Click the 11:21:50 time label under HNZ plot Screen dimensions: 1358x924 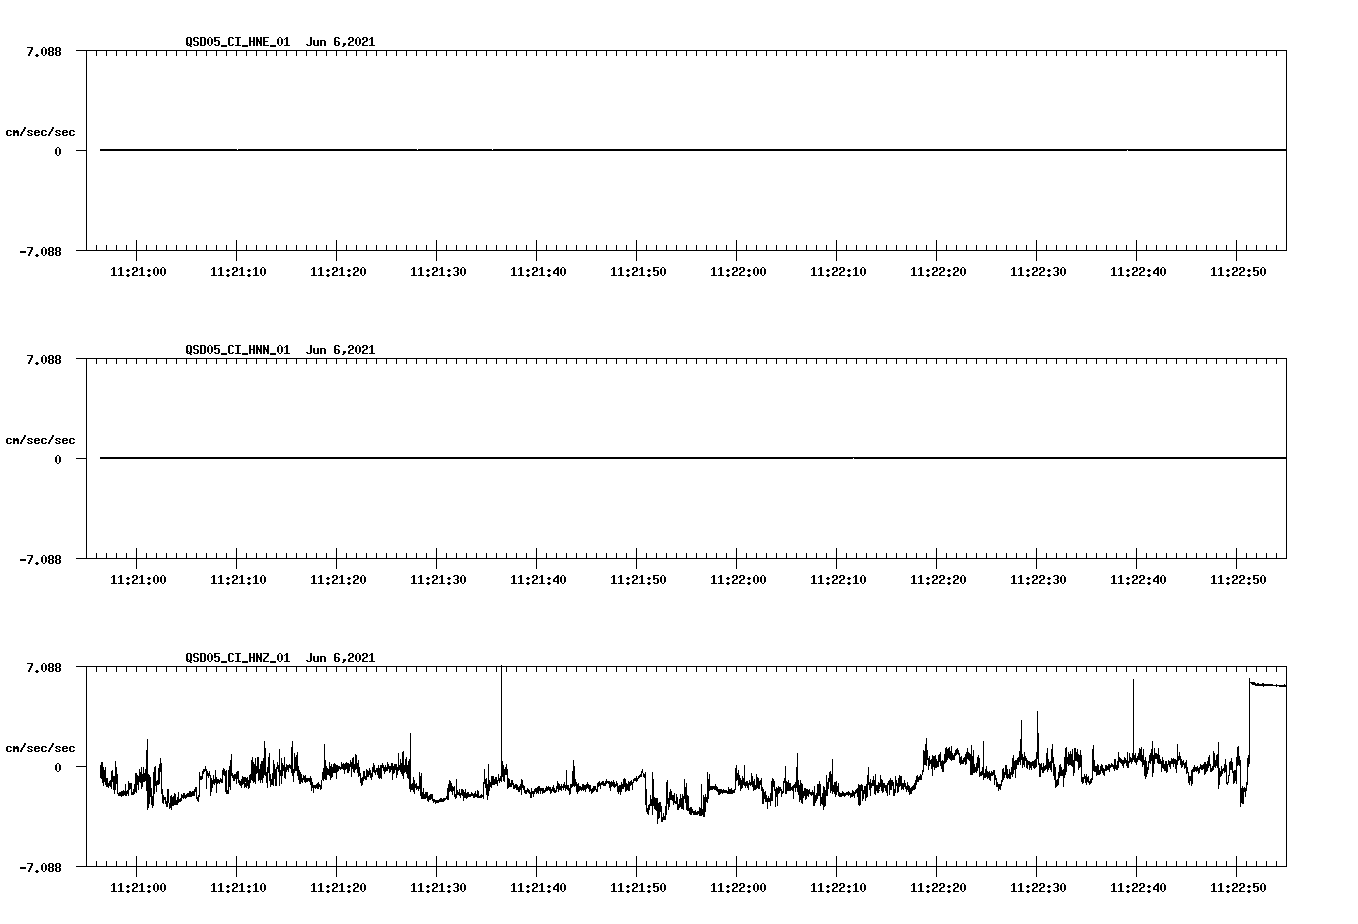click(638, 888)
